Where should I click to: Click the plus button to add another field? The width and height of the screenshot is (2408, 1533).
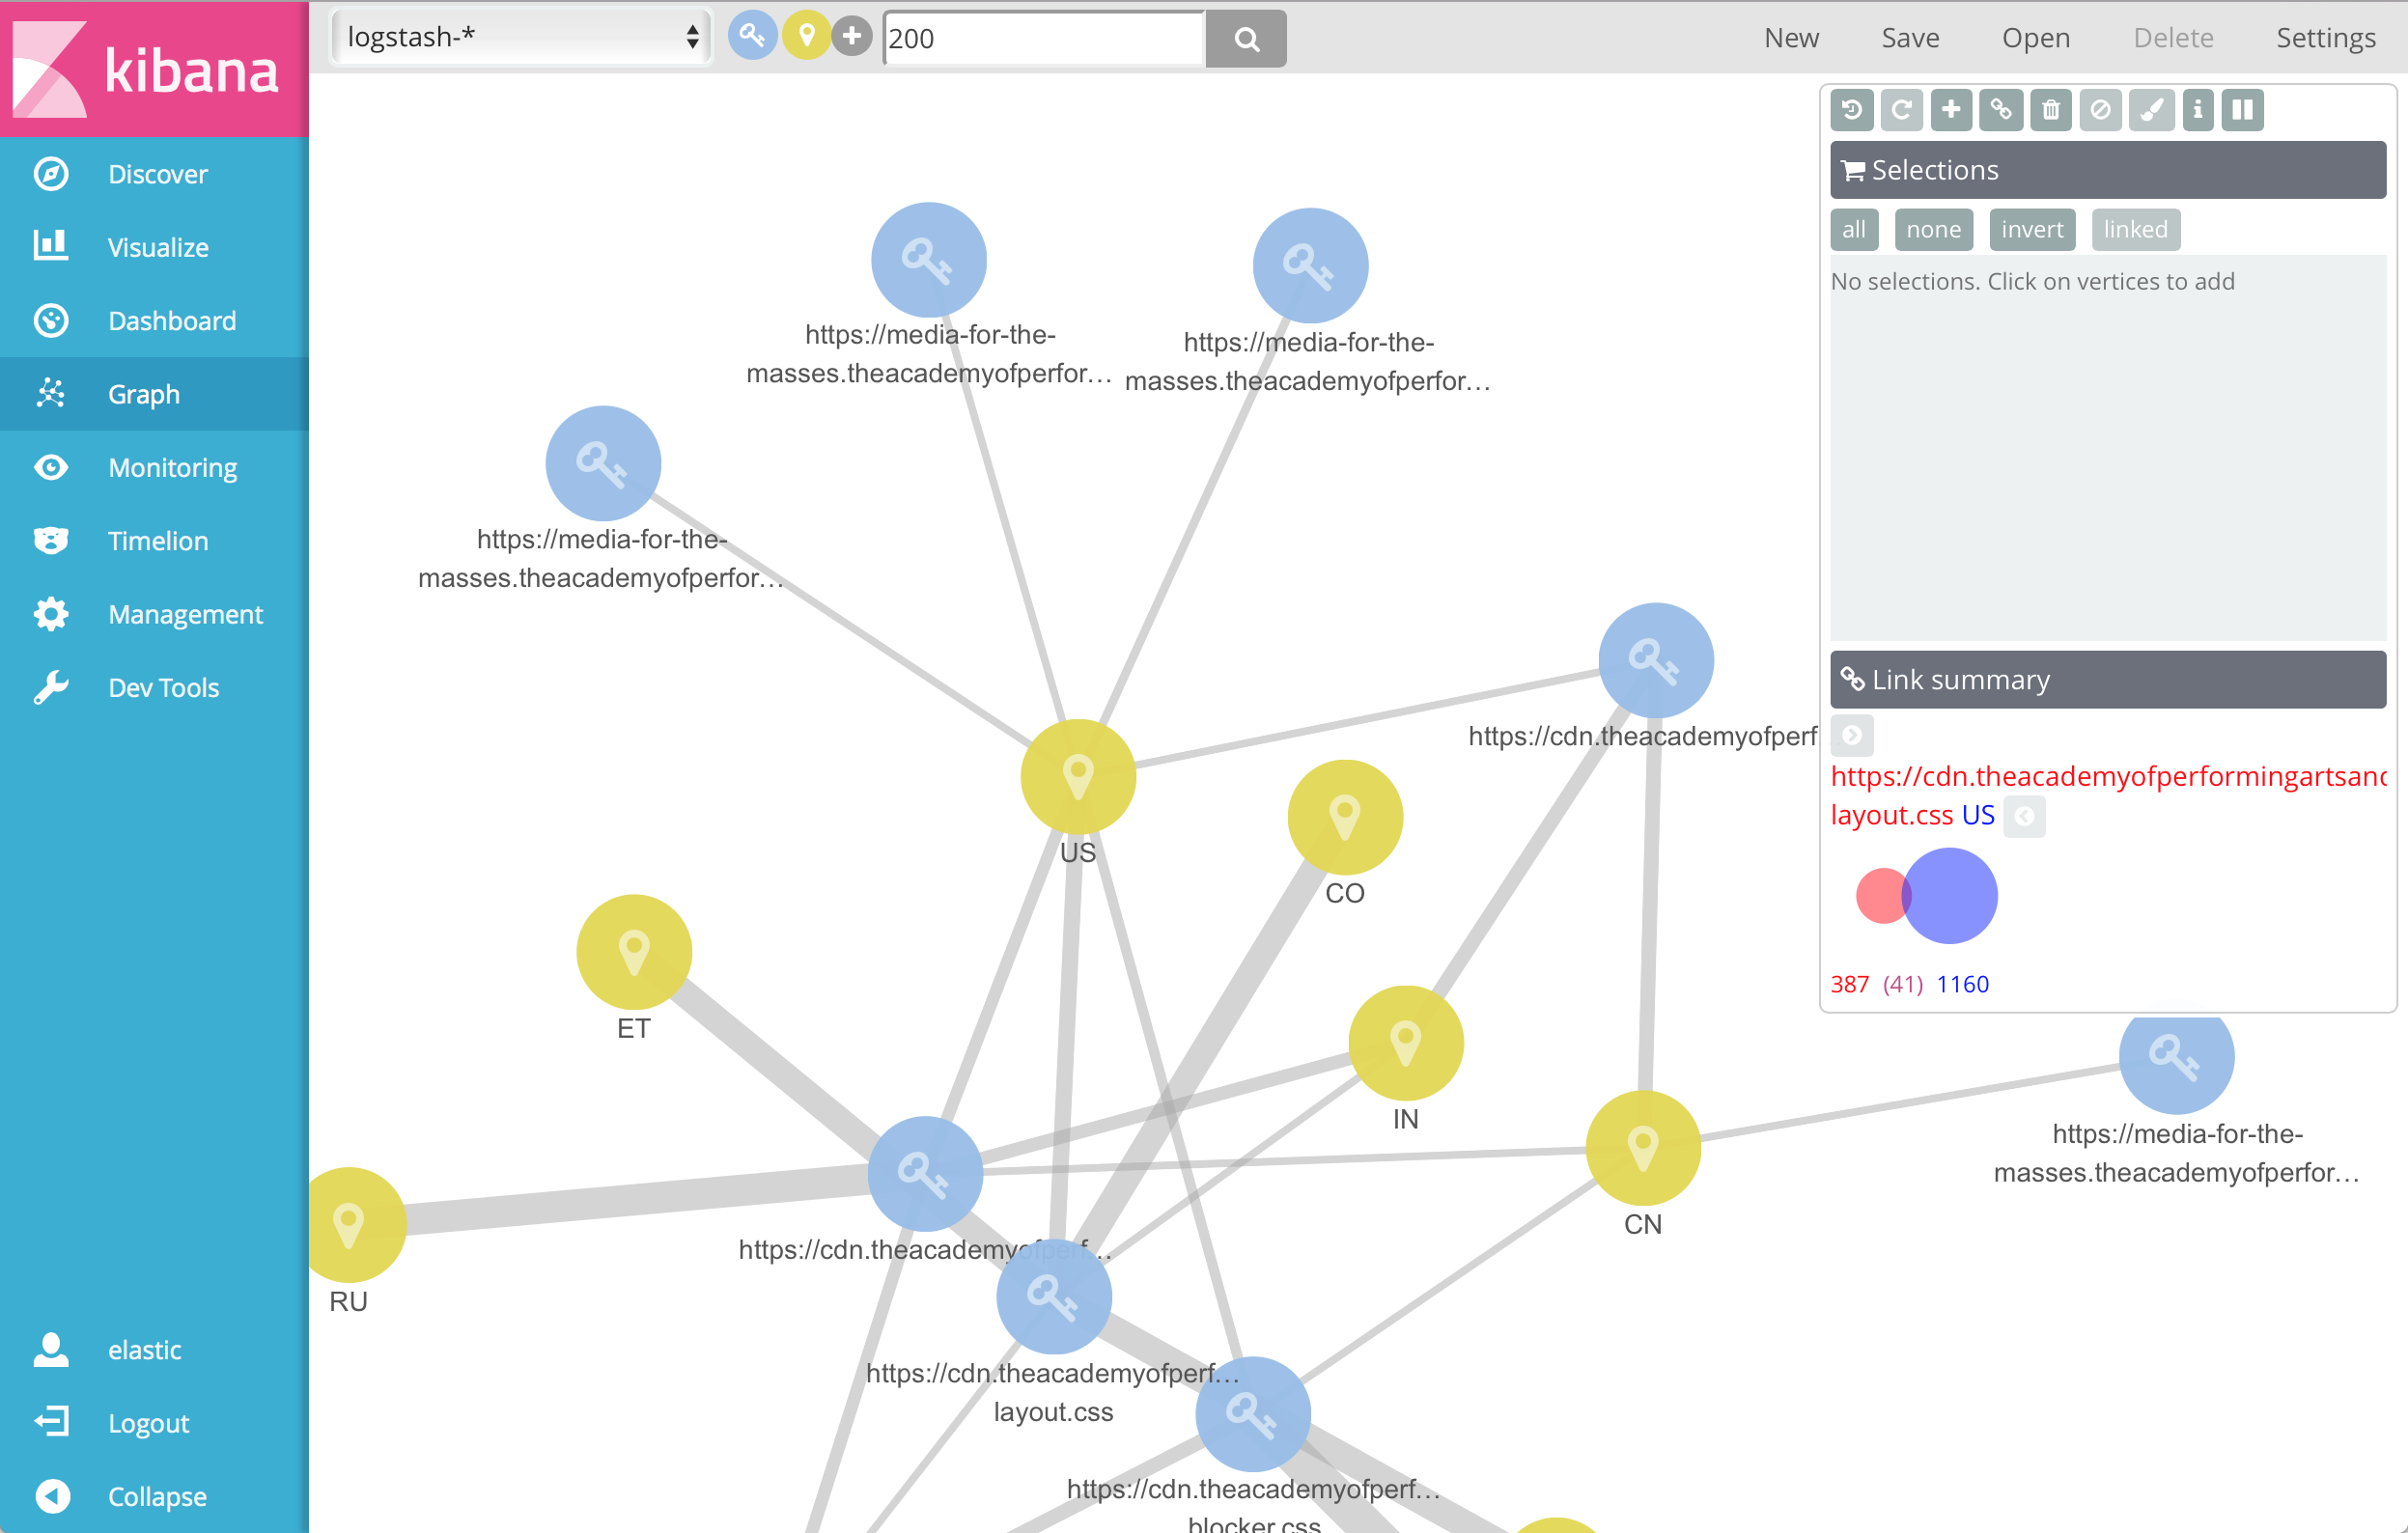[x=853, y=35]
